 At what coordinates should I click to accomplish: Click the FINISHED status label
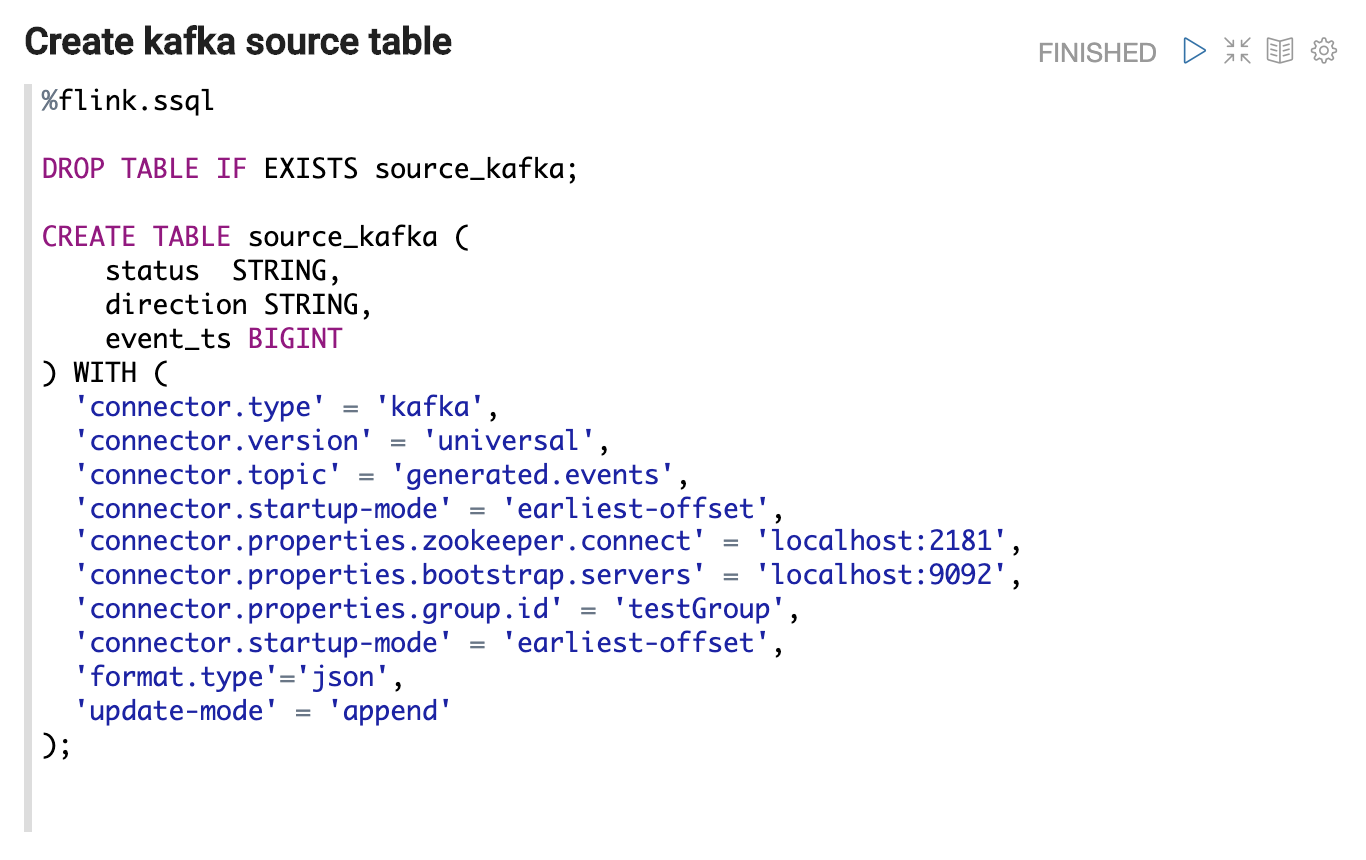point(1097,52)
